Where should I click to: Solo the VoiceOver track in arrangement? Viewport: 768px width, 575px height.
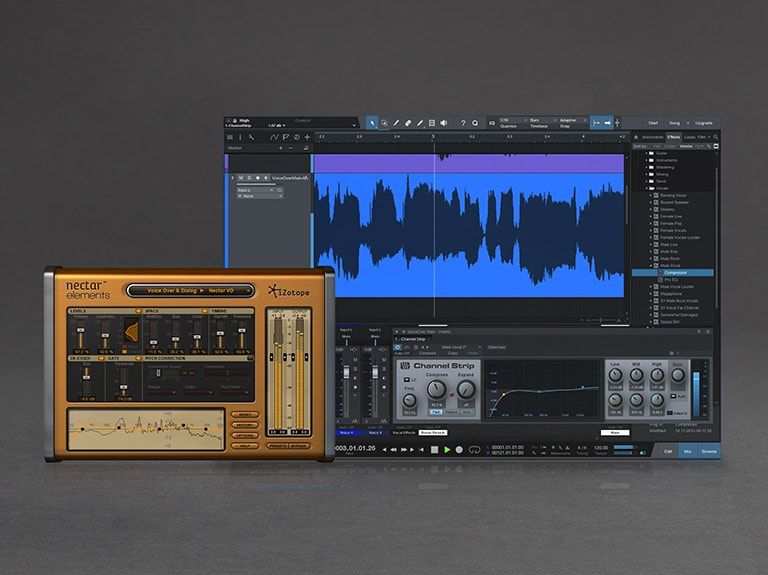[249, 178]
